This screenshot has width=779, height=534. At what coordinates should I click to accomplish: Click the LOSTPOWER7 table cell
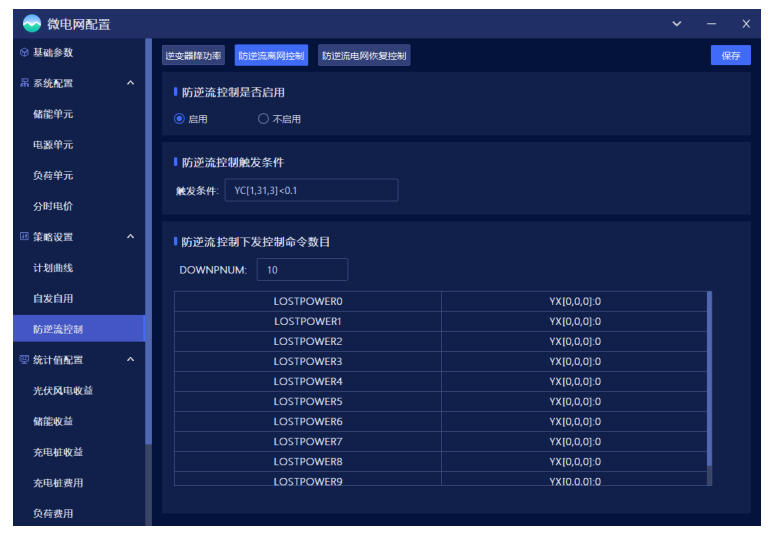click(308, 442)
